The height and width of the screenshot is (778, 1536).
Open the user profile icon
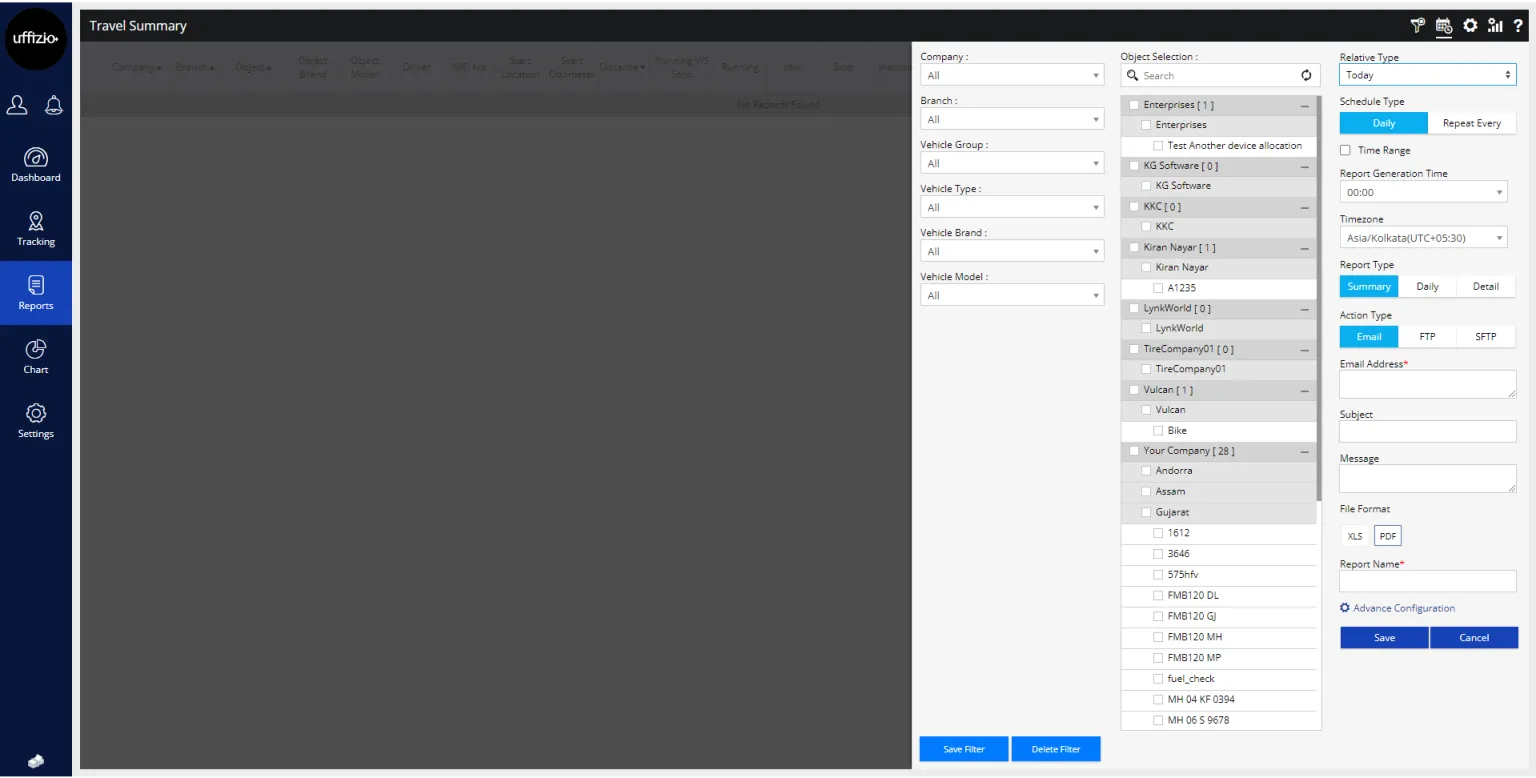coord(17,105)
